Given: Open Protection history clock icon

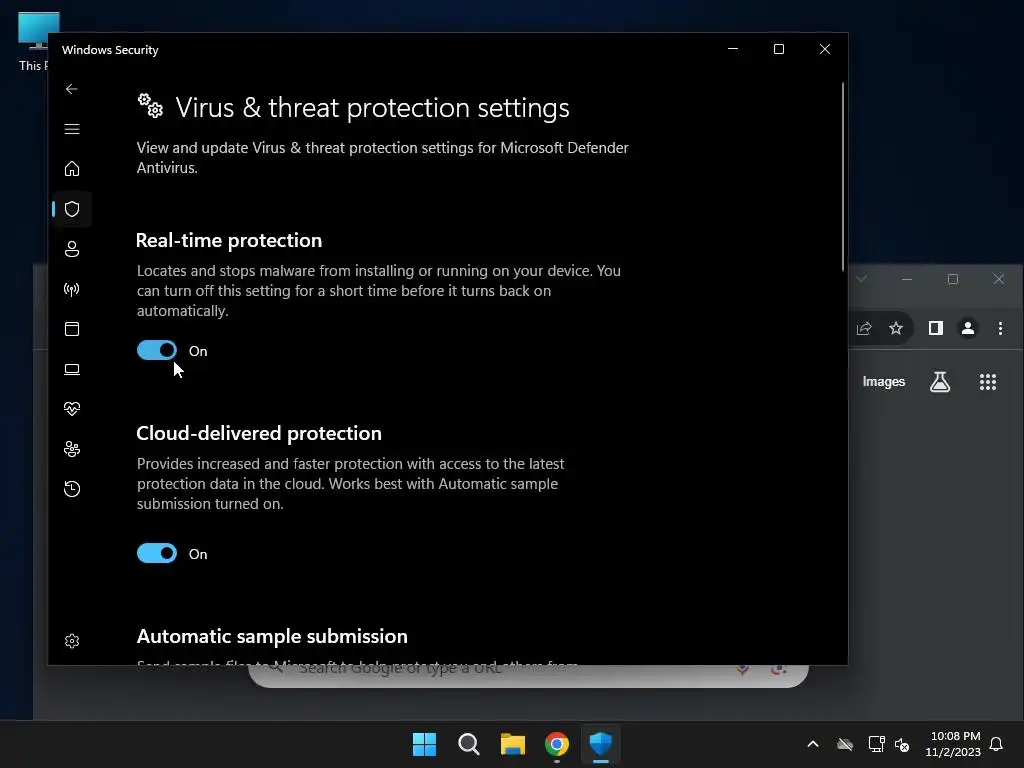Looking at the screenshot, I should [x=72, y=488].
